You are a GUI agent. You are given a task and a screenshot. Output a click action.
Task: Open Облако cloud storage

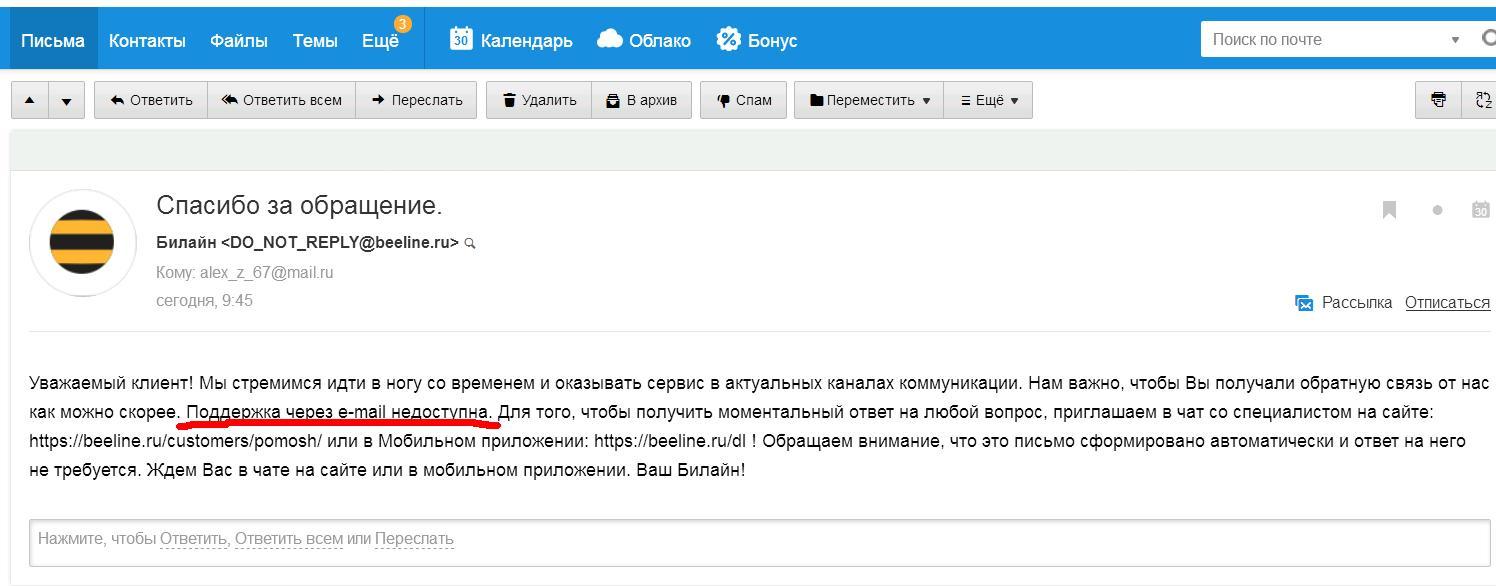click(644, 40)
